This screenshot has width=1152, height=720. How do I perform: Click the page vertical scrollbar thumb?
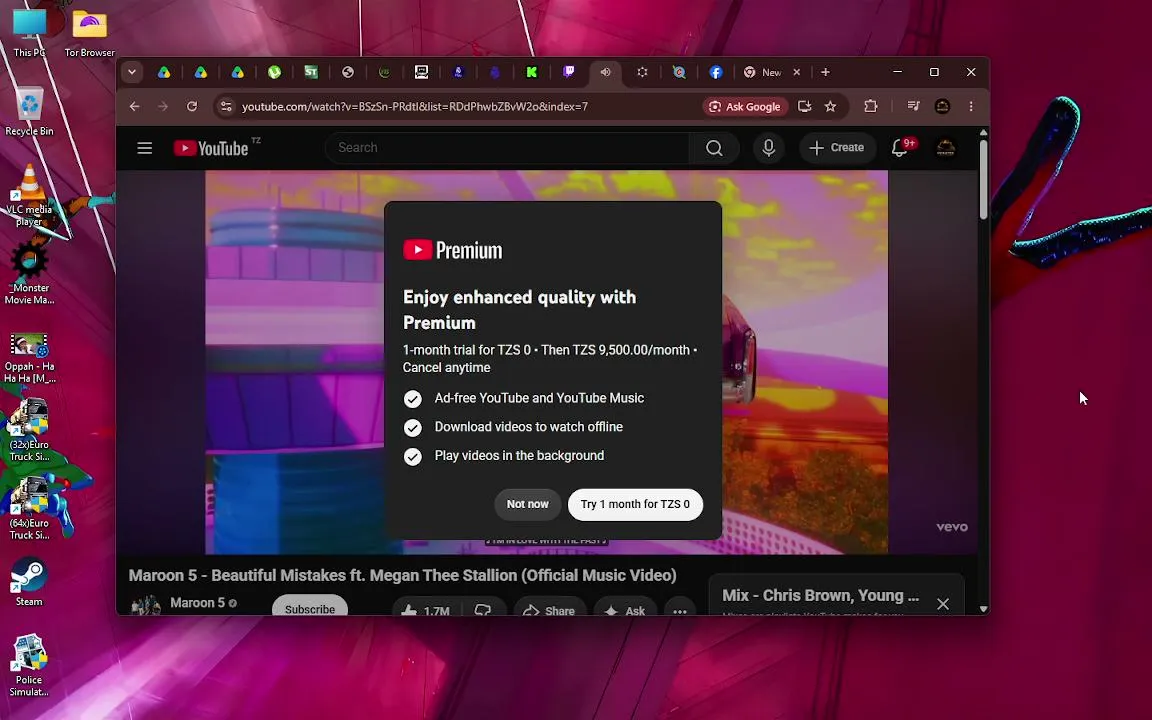tap(984, 179)
